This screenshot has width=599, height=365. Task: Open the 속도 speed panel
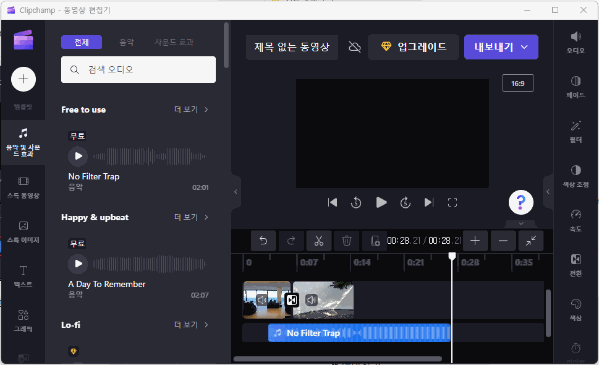click(x=576, y=221)
